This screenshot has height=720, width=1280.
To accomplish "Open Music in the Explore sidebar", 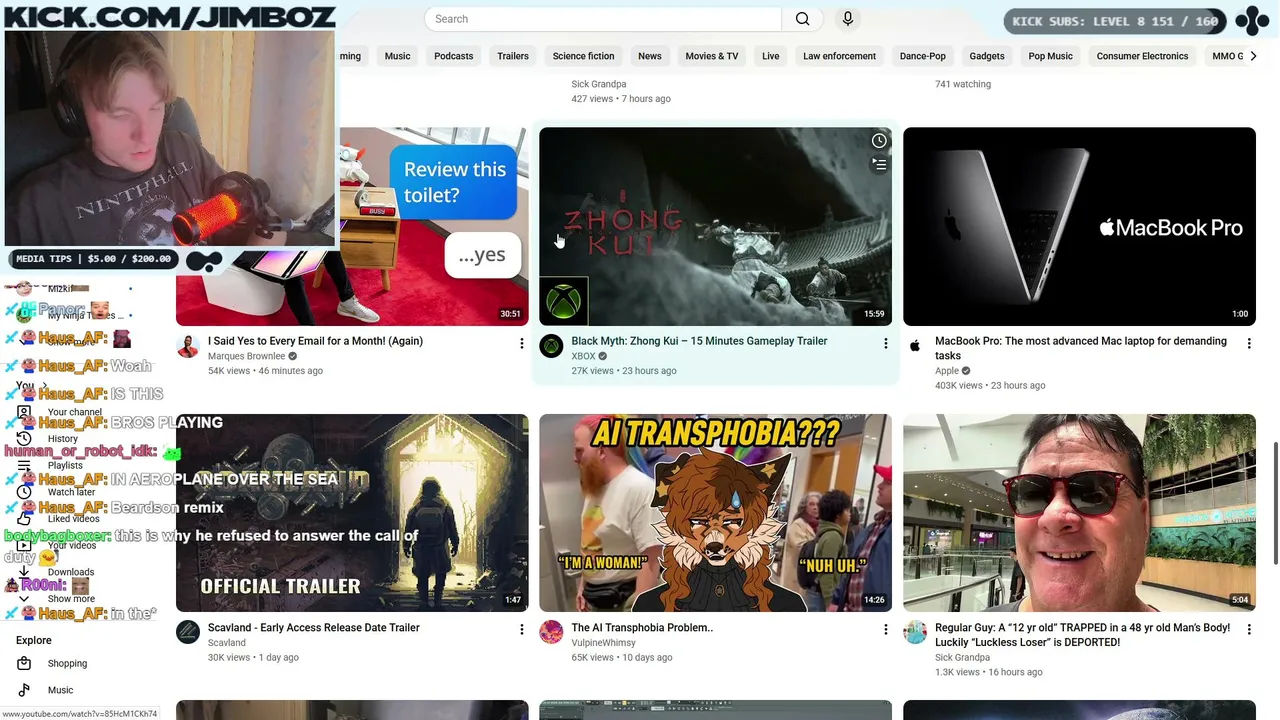I will (60, 690).
